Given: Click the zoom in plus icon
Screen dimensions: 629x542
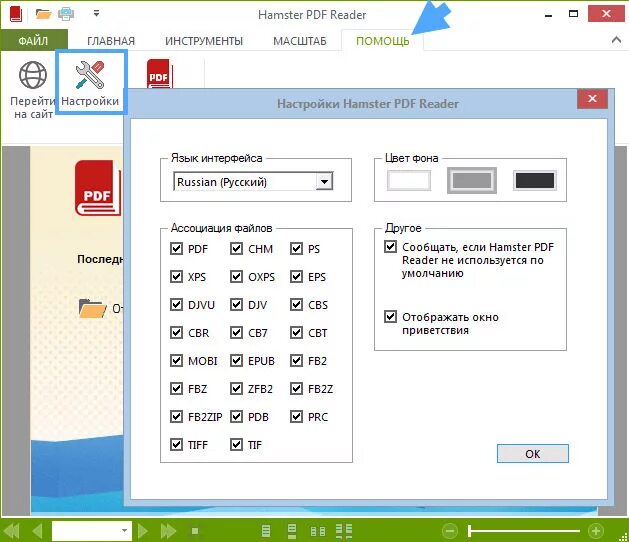Looking at the screenshot, I should pos(596,531).
